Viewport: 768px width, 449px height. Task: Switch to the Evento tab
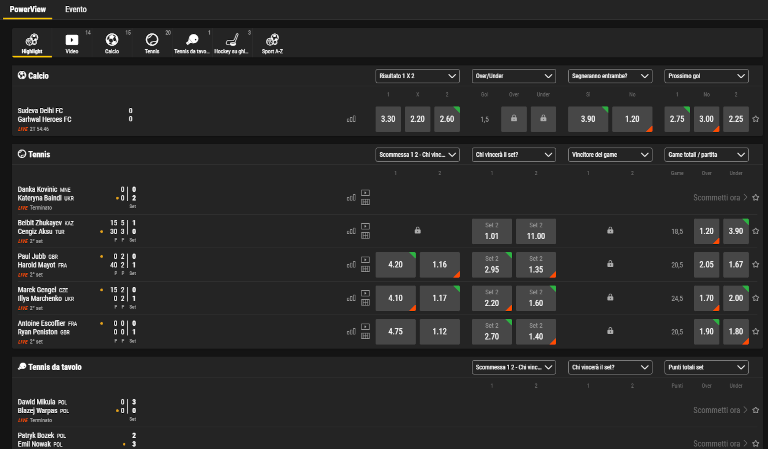75,8
